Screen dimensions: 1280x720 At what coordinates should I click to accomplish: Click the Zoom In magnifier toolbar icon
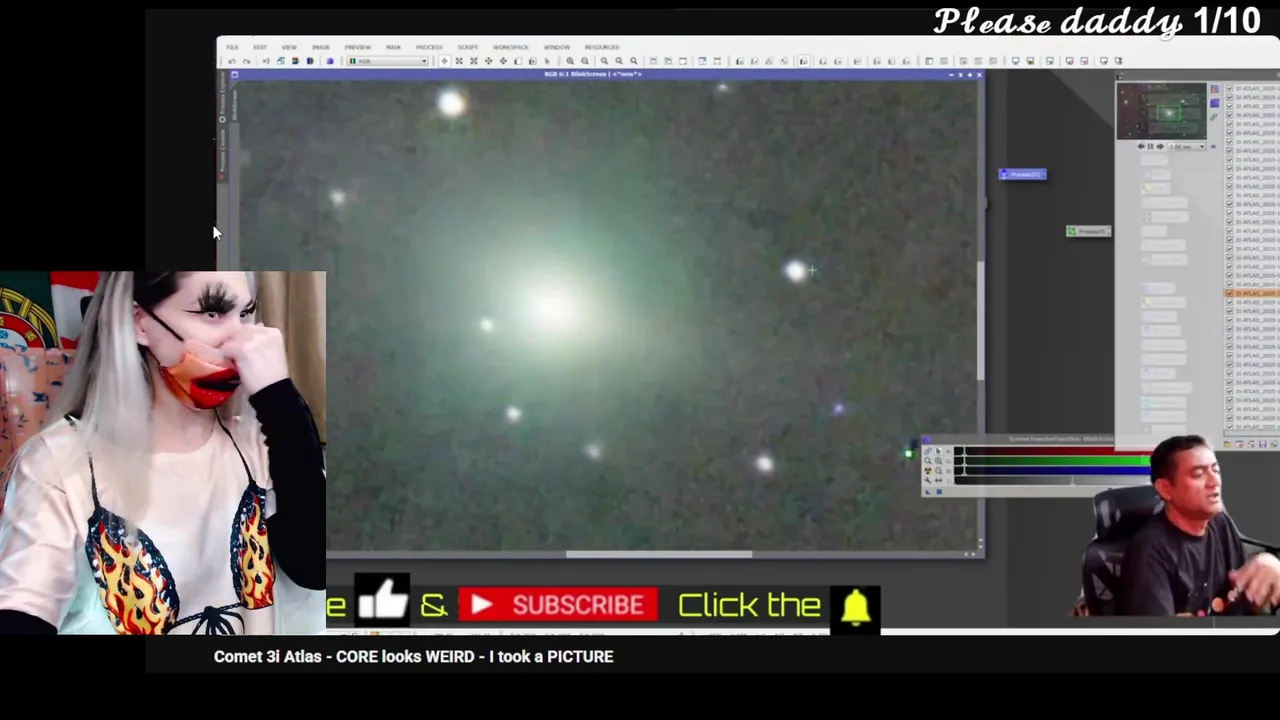click(x=570, y=61)
